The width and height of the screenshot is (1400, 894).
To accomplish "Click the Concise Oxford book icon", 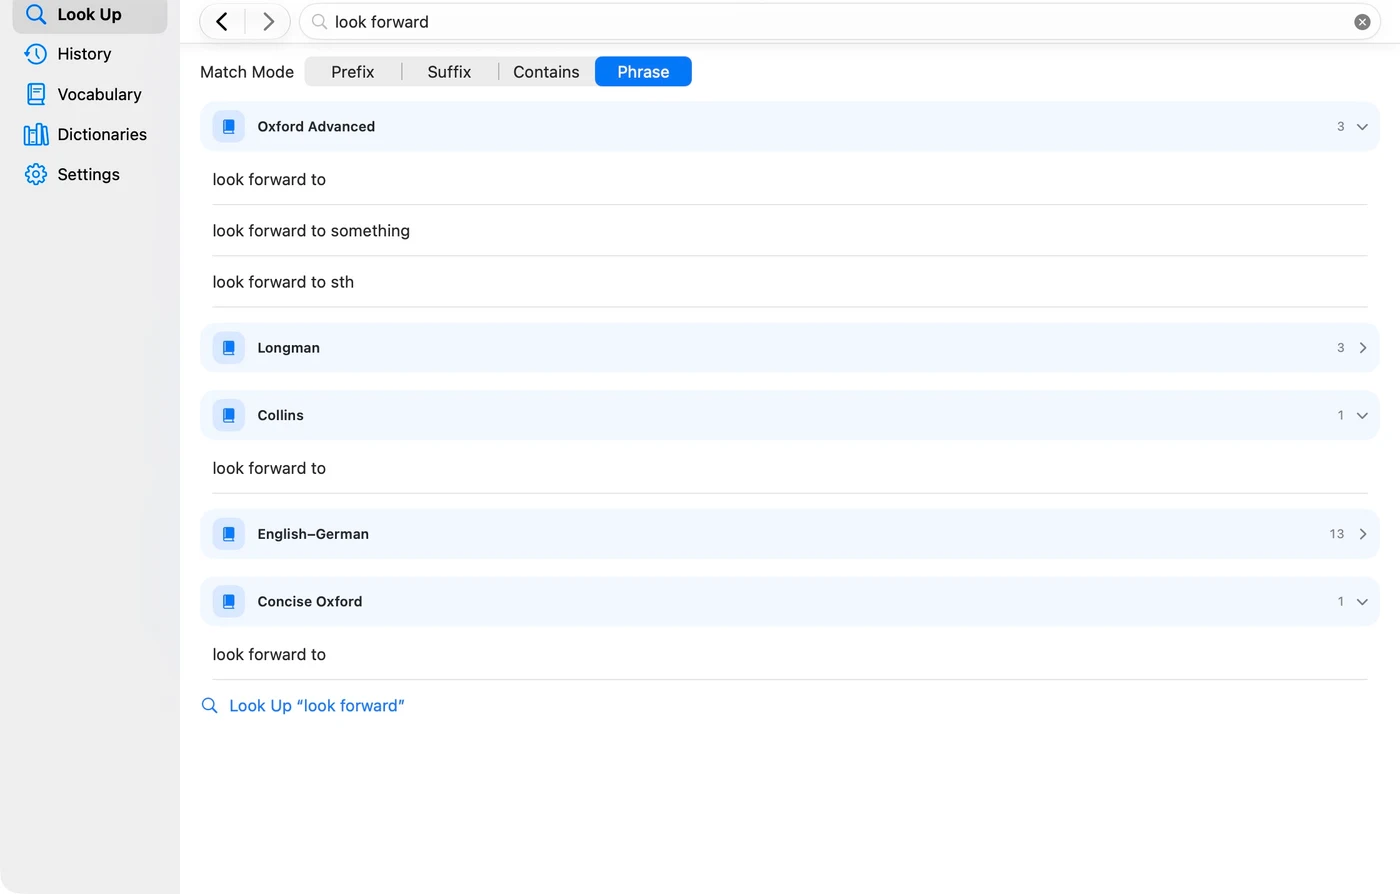I will pos(229,601).
